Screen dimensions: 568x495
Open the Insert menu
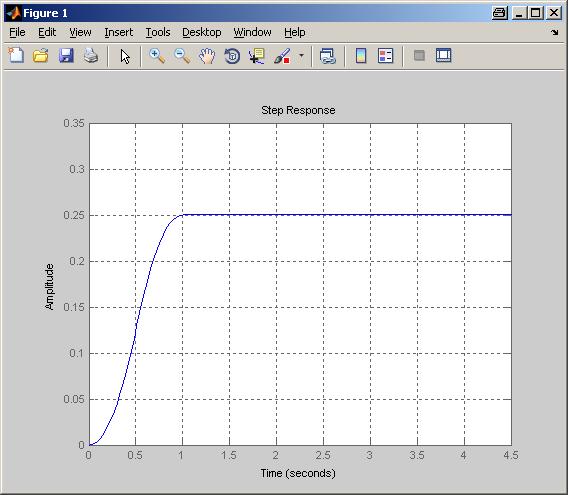pyautogui.click(x=118, y=32)
